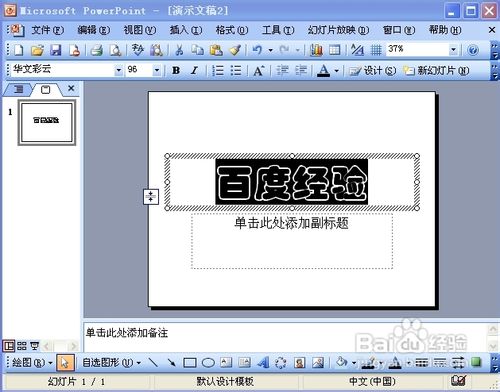The width and height of the screenshot is (500, 392).
Task: Open the fill color dropdown arrow
Action: pyautogui.click(x=354, y=362)
